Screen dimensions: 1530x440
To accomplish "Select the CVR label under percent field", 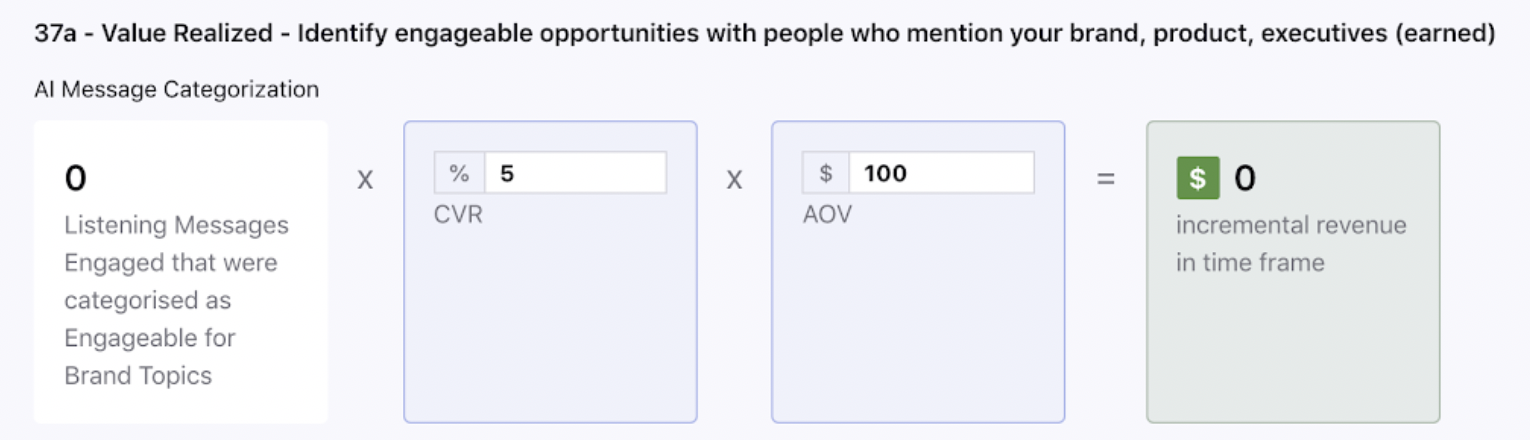I will (458, 214).
